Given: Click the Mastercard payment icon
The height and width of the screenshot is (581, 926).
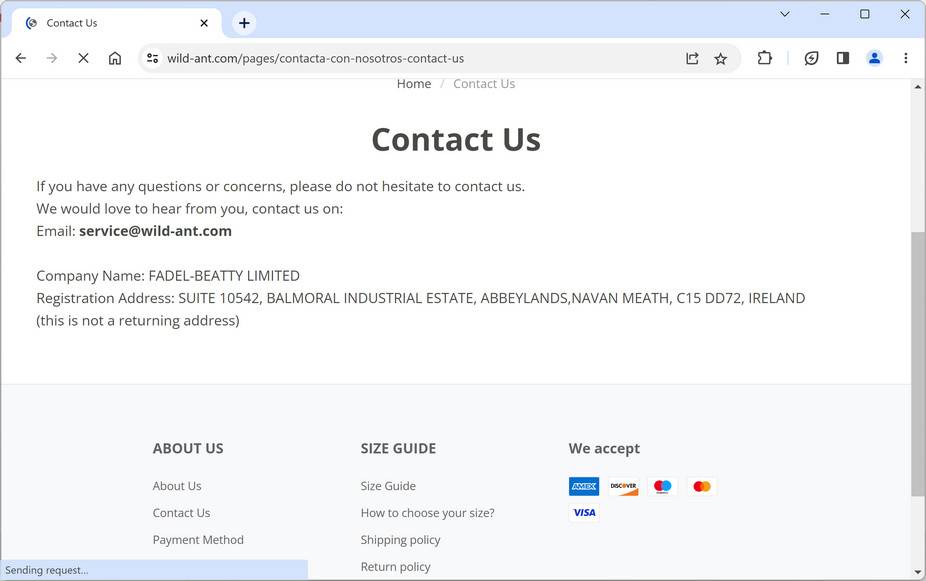Looking at the screenshot, I should pos(702,487).
